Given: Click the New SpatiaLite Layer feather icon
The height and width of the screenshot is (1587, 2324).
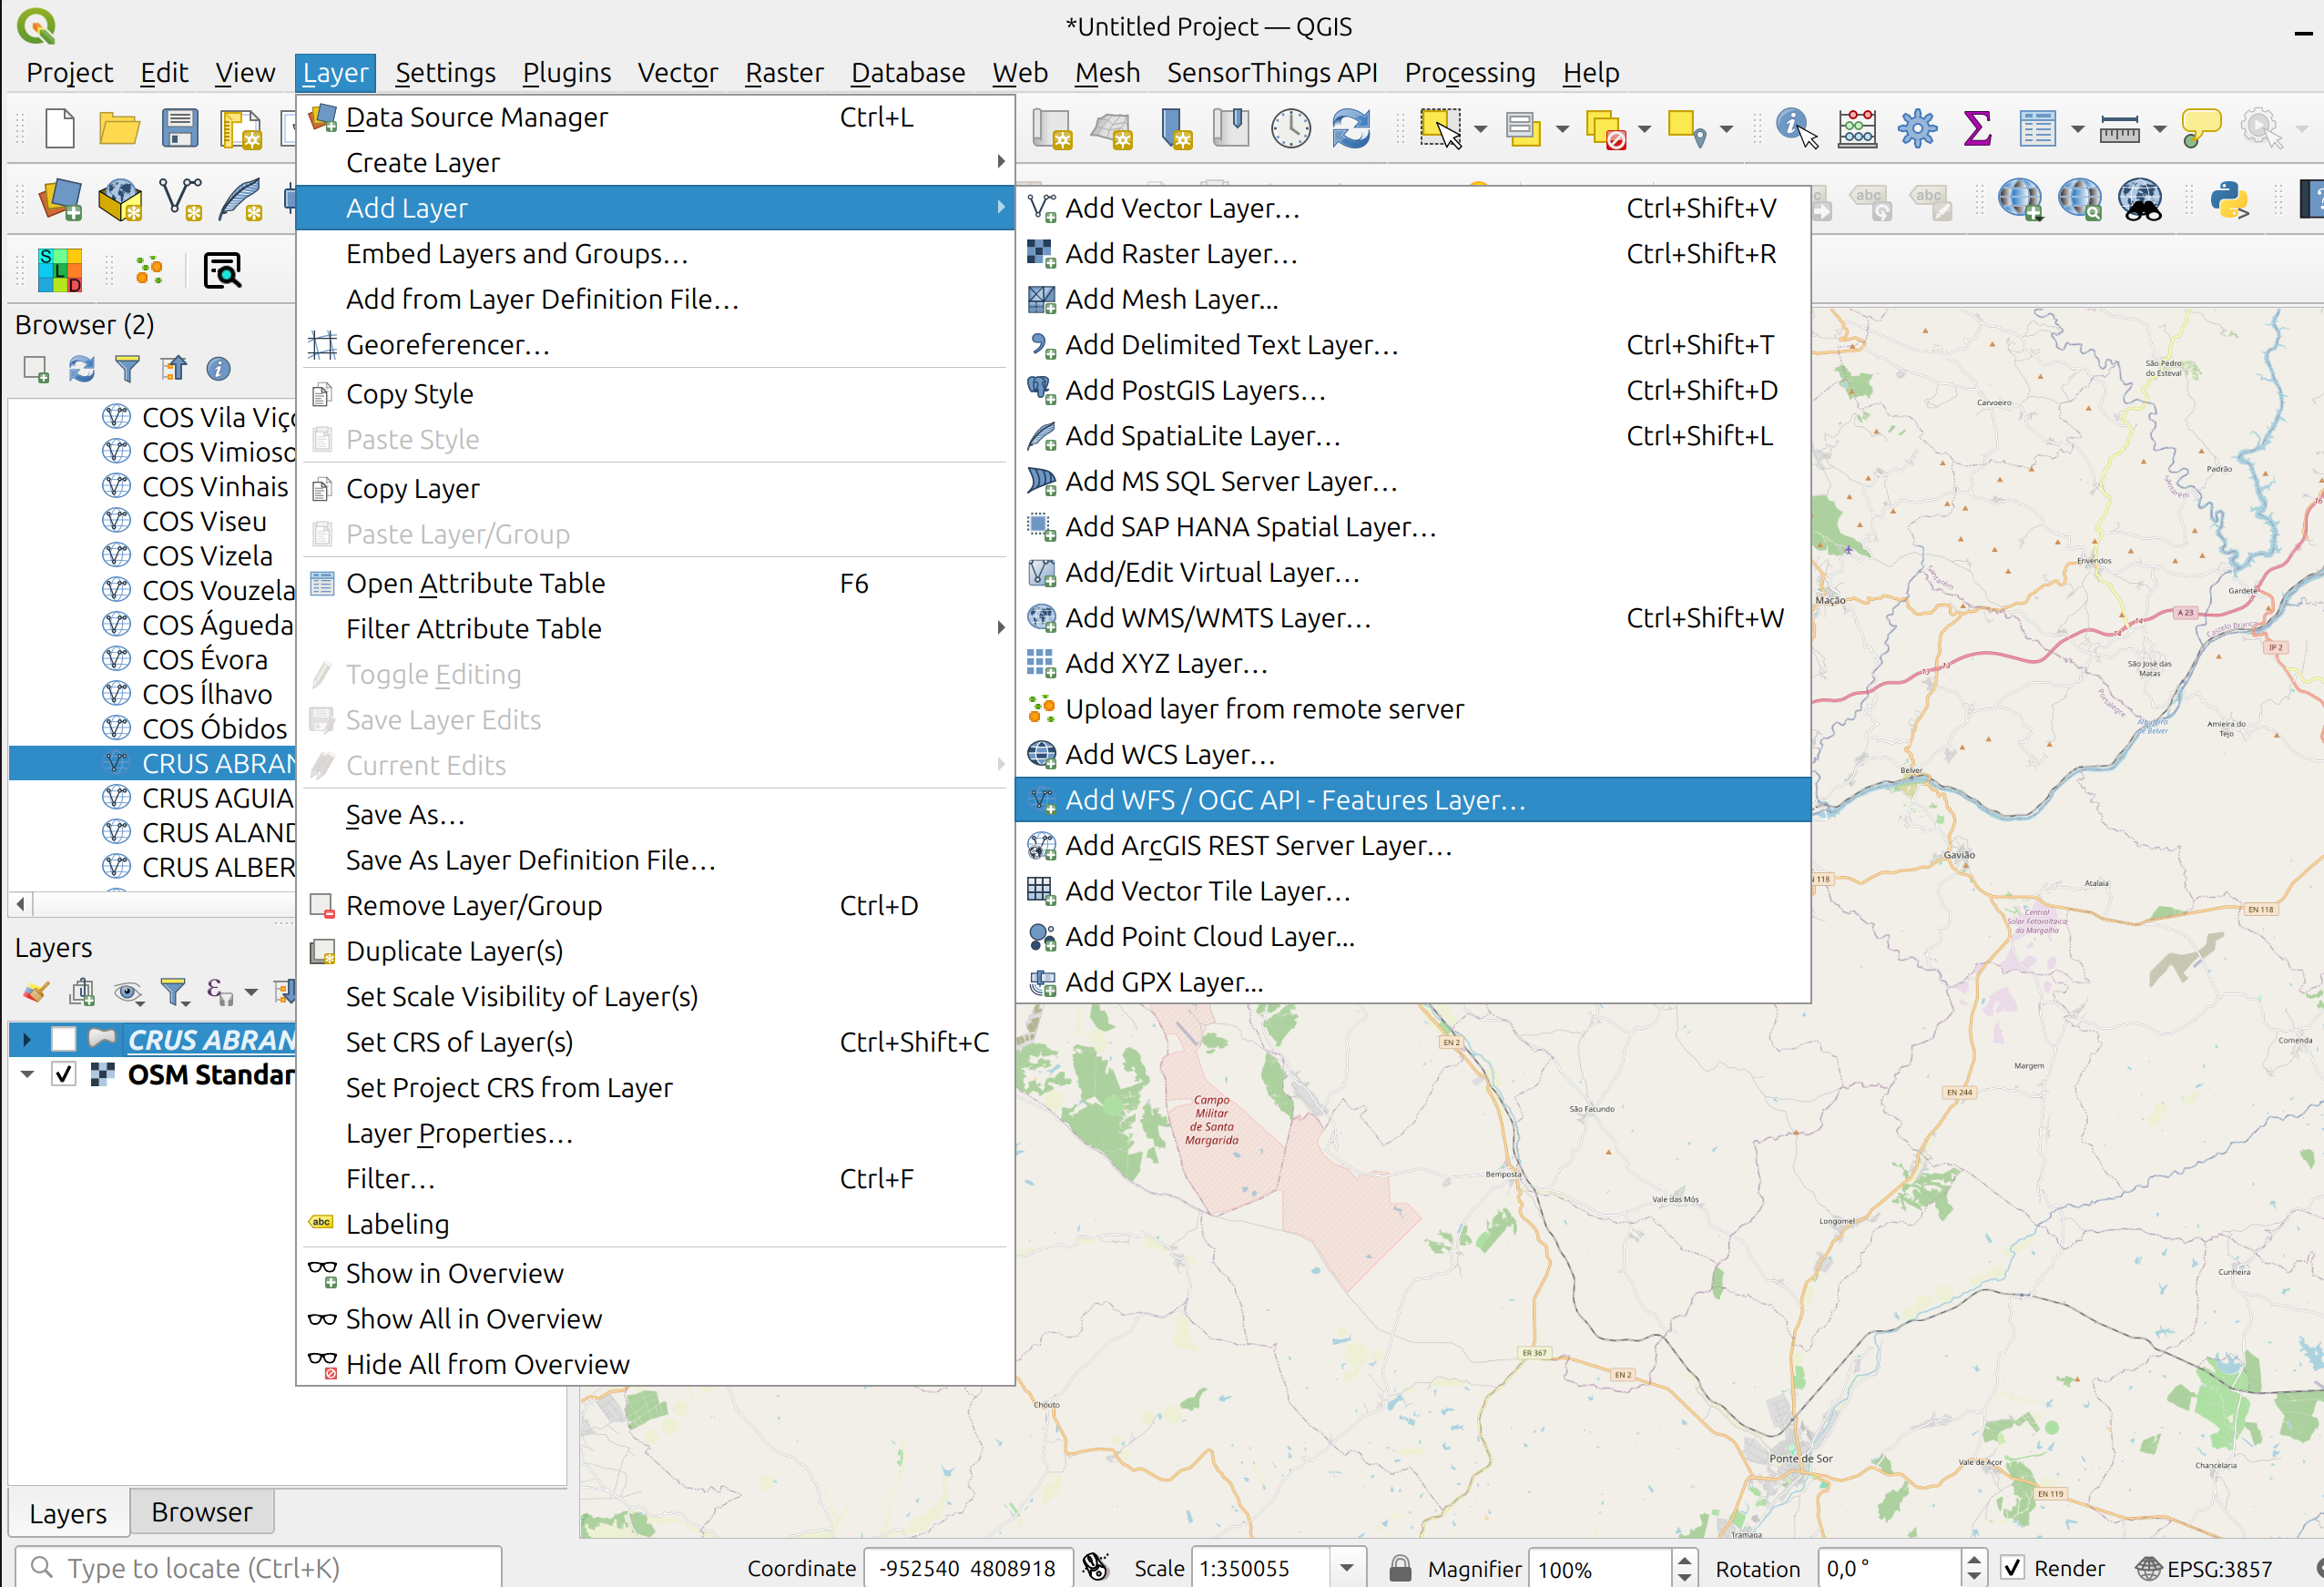Looking at the screenshot, I should (x=241, y=200).
